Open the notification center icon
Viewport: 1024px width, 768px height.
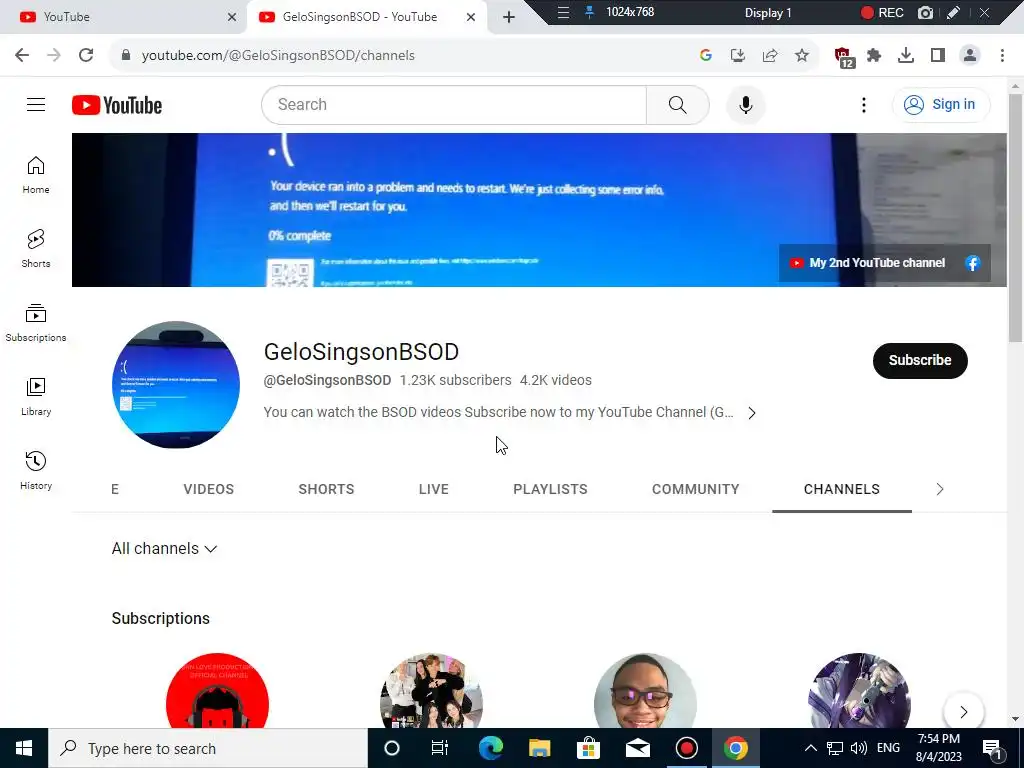point(993,749)
